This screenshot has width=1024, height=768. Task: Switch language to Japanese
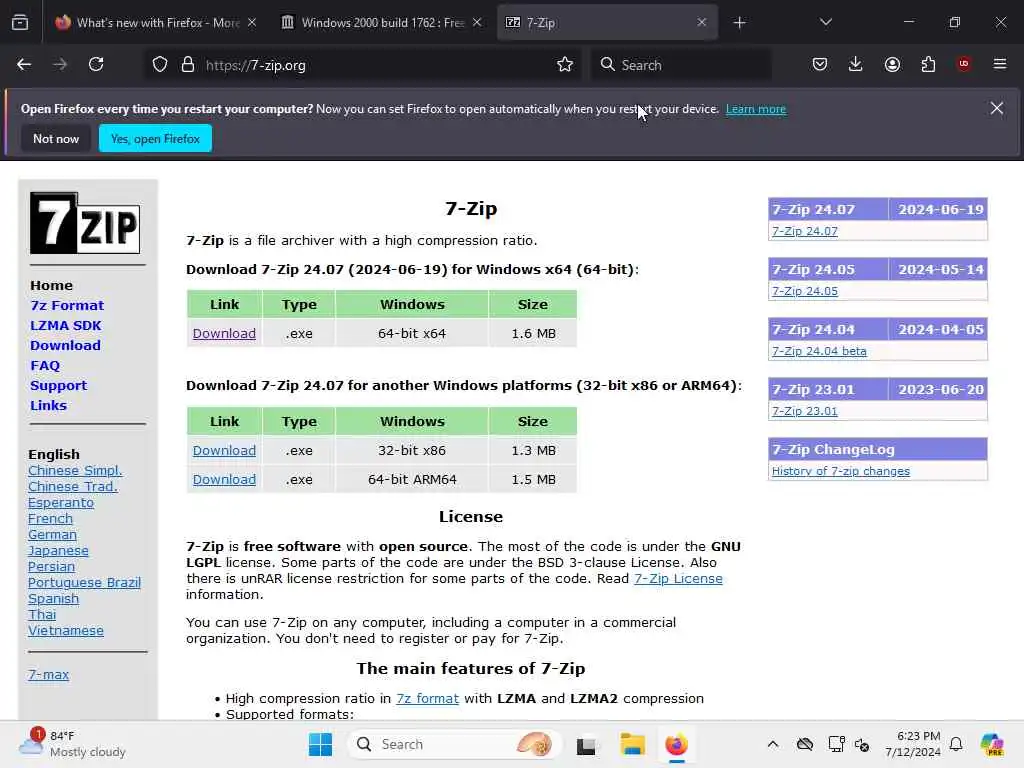pyautogui.click(x=58, y=551)
